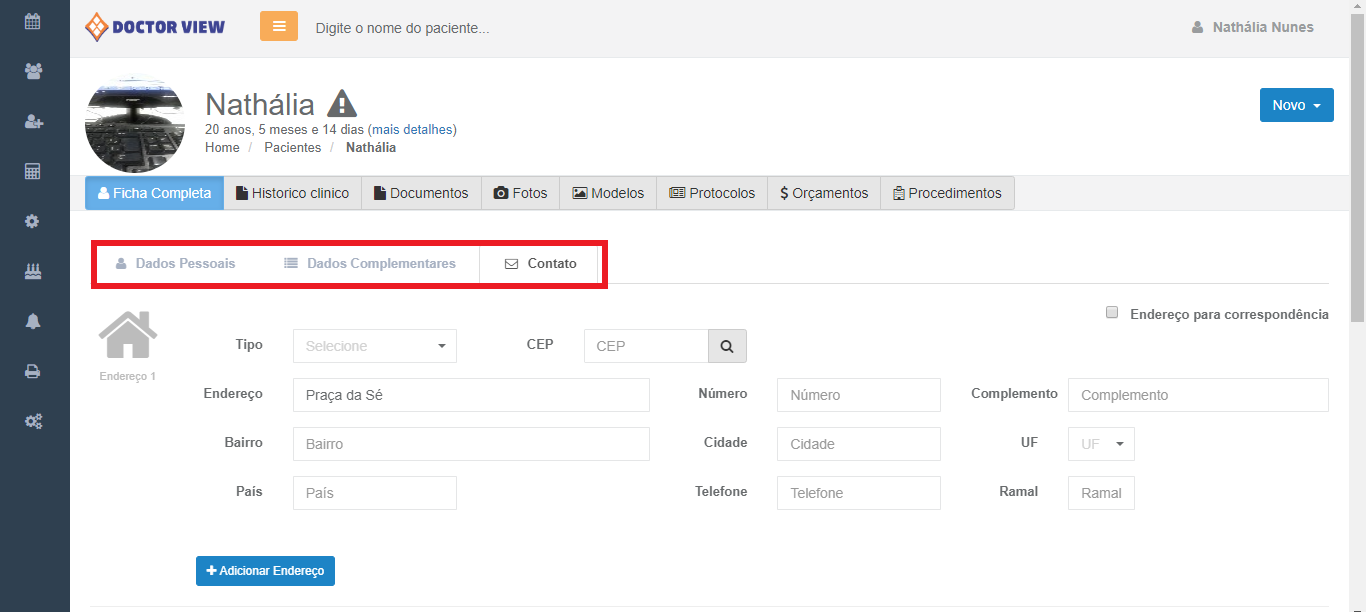Toggle the orange hamburger menu button
Viewport: 1366px width, 612px height.
279,26
